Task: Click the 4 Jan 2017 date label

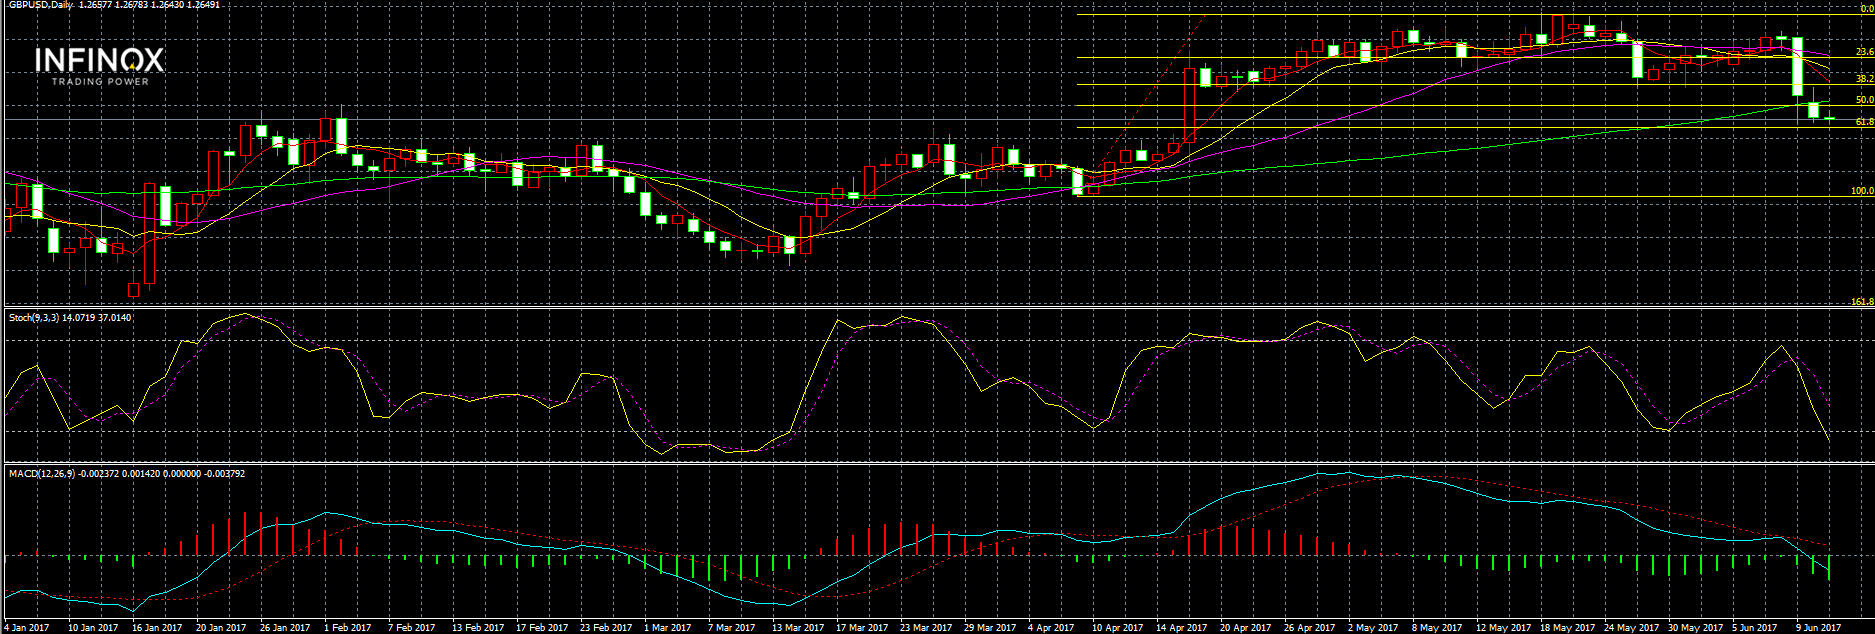Action: 29,628
